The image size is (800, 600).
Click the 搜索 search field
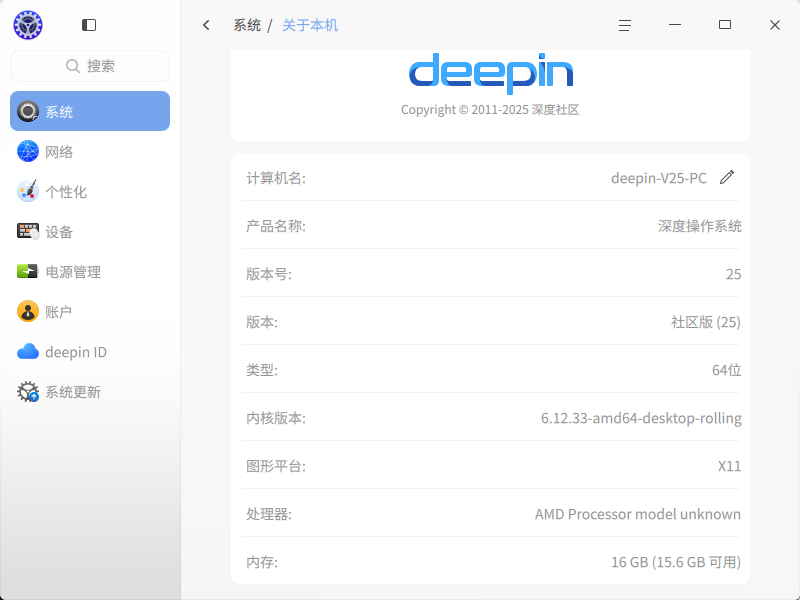tap(90, 66)
